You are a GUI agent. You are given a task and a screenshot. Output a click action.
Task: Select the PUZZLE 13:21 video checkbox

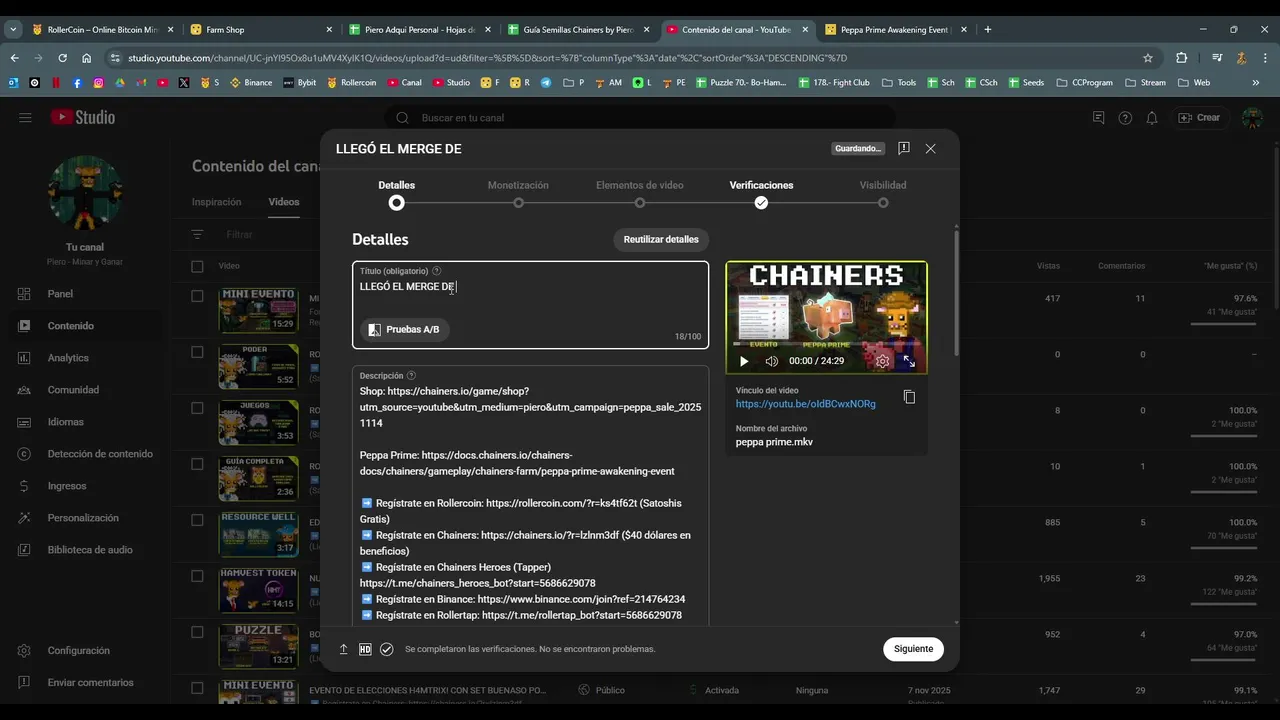point(197,632)
